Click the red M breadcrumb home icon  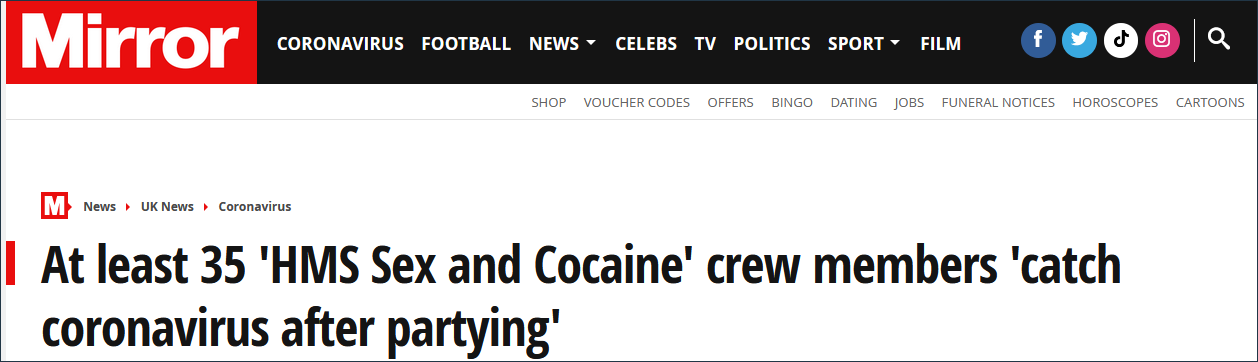point(55,206)
